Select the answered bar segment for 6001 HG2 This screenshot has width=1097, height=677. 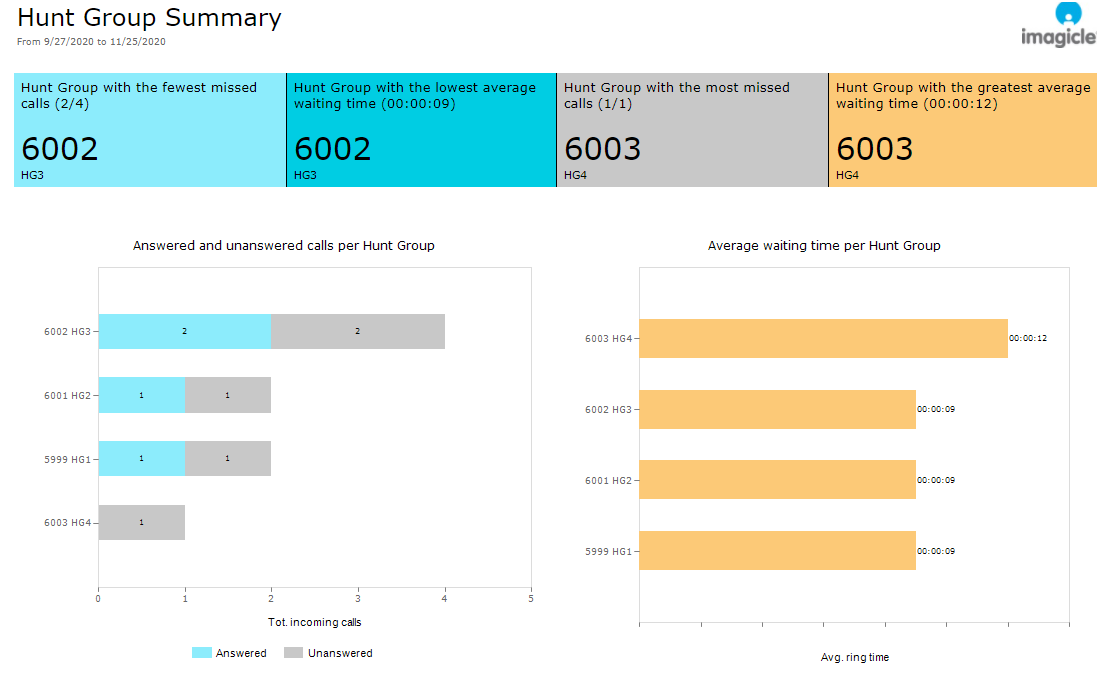(x=141, y=395)
